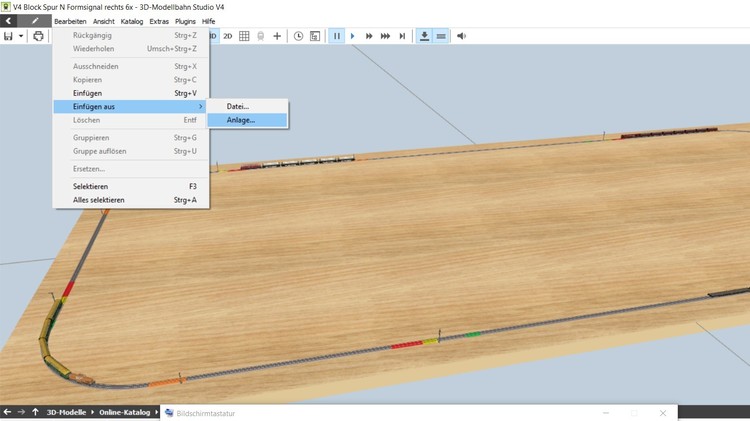This screenshot has height=421, width=750.
Task: Click the plus add icon
Action: click(277, 36)
